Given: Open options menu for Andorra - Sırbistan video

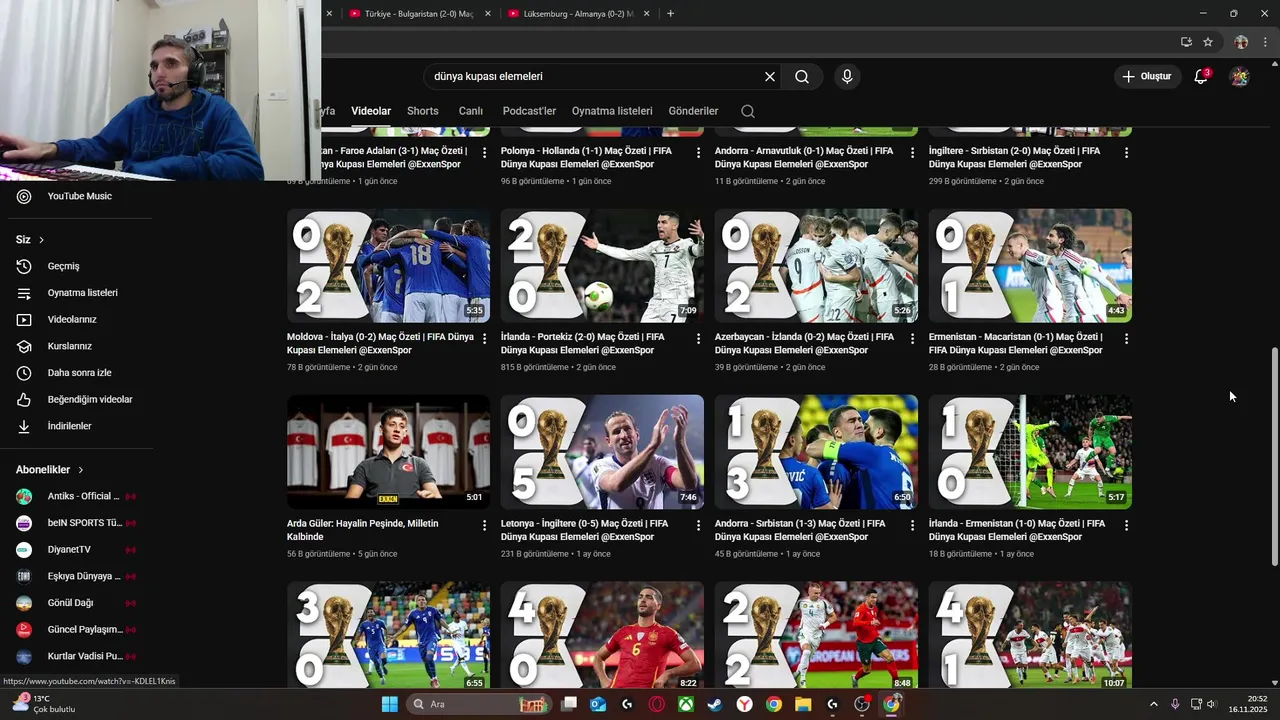Looking at the screenshot, I should tap(912, 525).
